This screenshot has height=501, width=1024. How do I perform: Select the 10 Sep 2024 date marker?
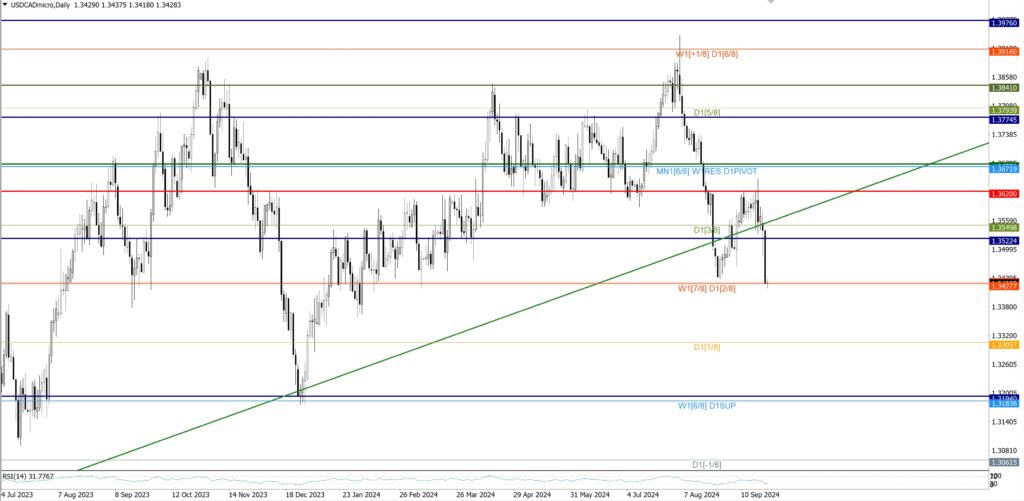[x=759, y=494]
